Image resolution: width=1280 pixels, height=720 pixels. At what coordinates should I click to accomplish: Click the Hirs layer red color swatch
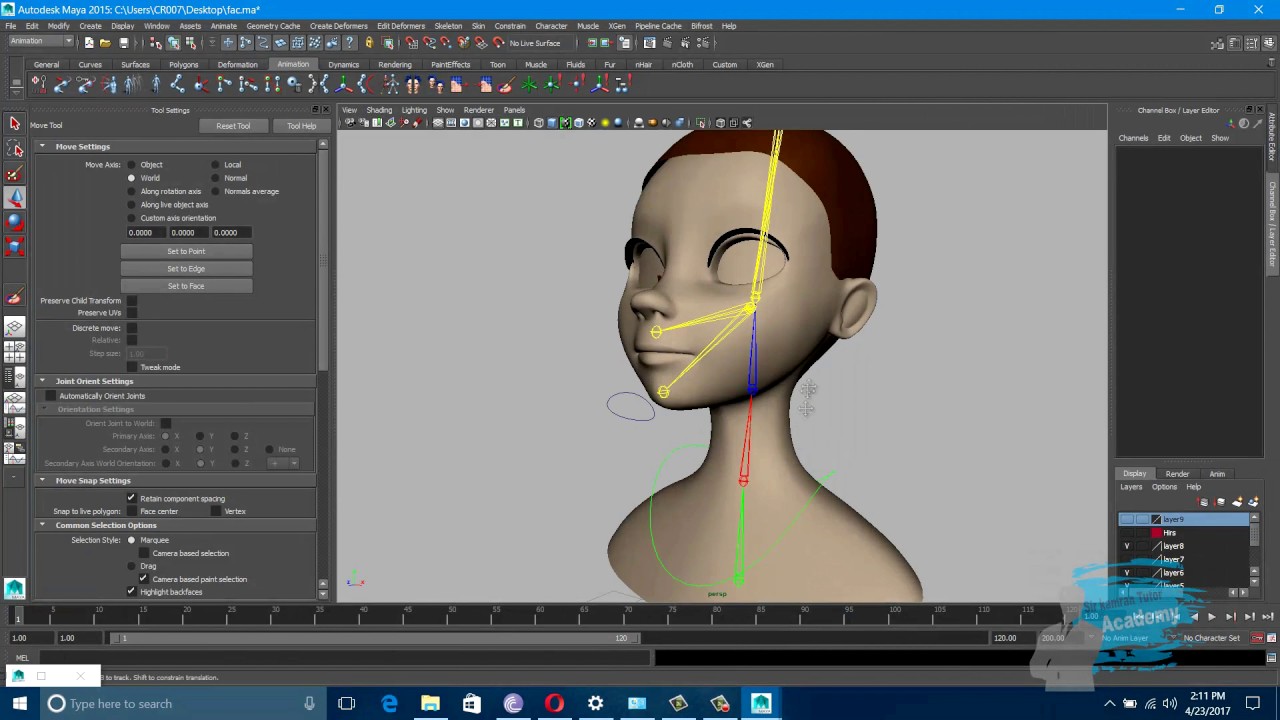(1157, 533)
